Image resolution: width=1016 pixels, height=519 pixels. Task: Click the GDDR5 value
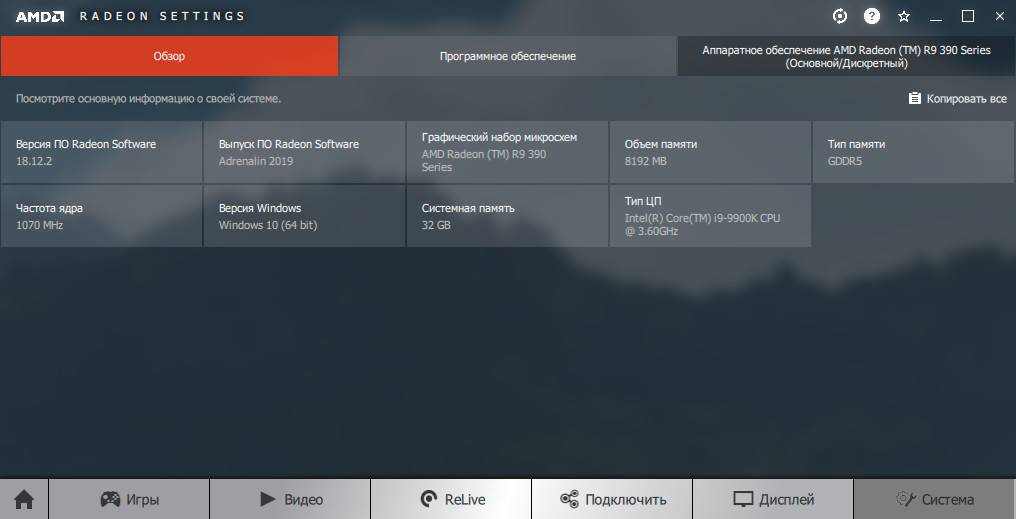845,161
